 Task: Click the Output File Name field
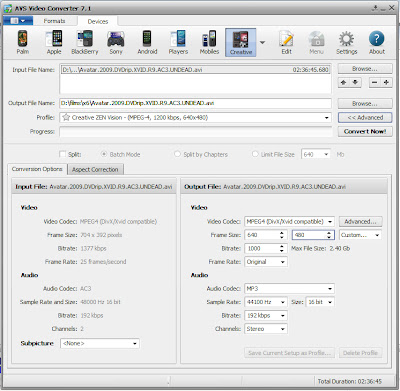pyautogui.click(x=195, y=103)
